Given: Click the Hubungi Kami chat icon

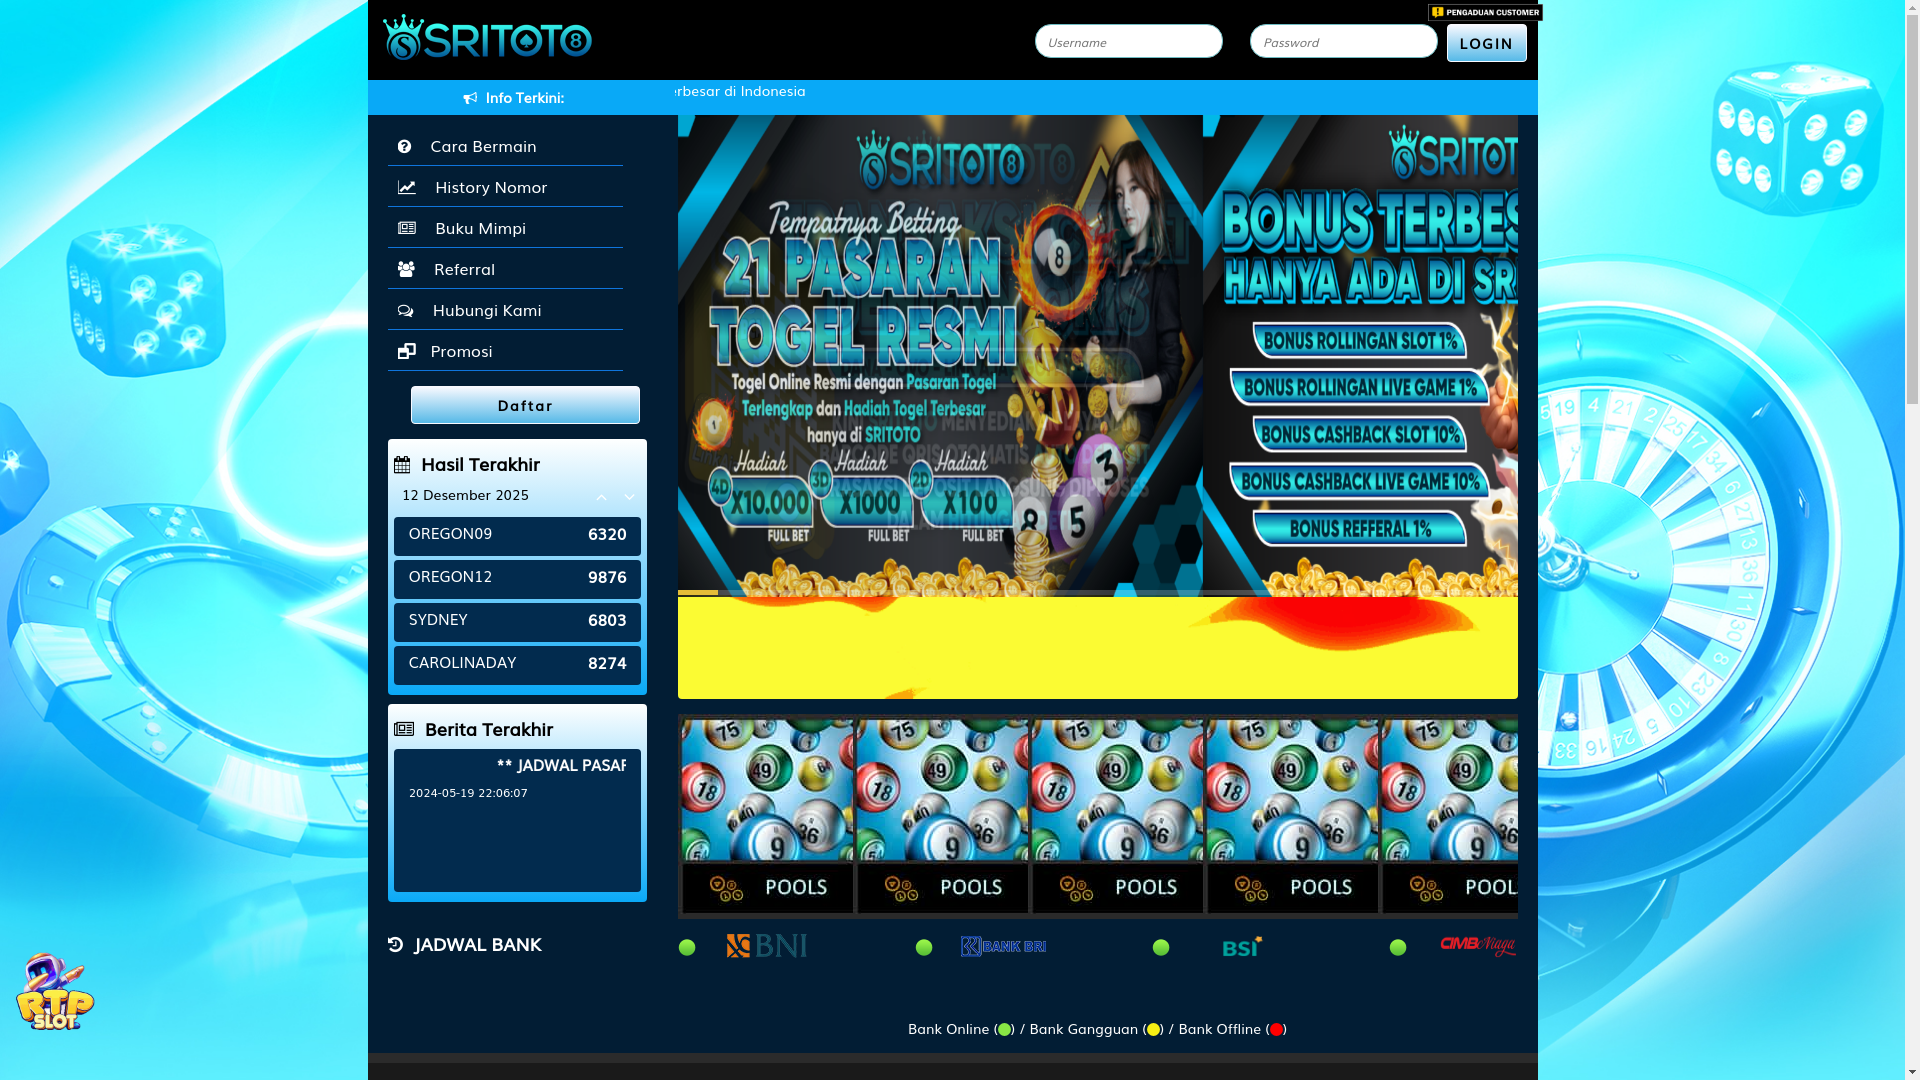Looking at the screenshot, I should point(405,311).
